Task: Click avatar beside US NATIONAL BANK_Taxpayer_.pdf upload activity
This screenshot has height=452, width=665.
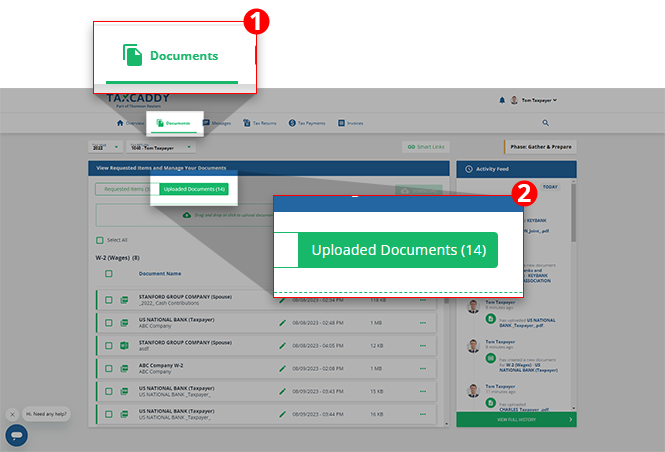Action: tap(473, 307)
